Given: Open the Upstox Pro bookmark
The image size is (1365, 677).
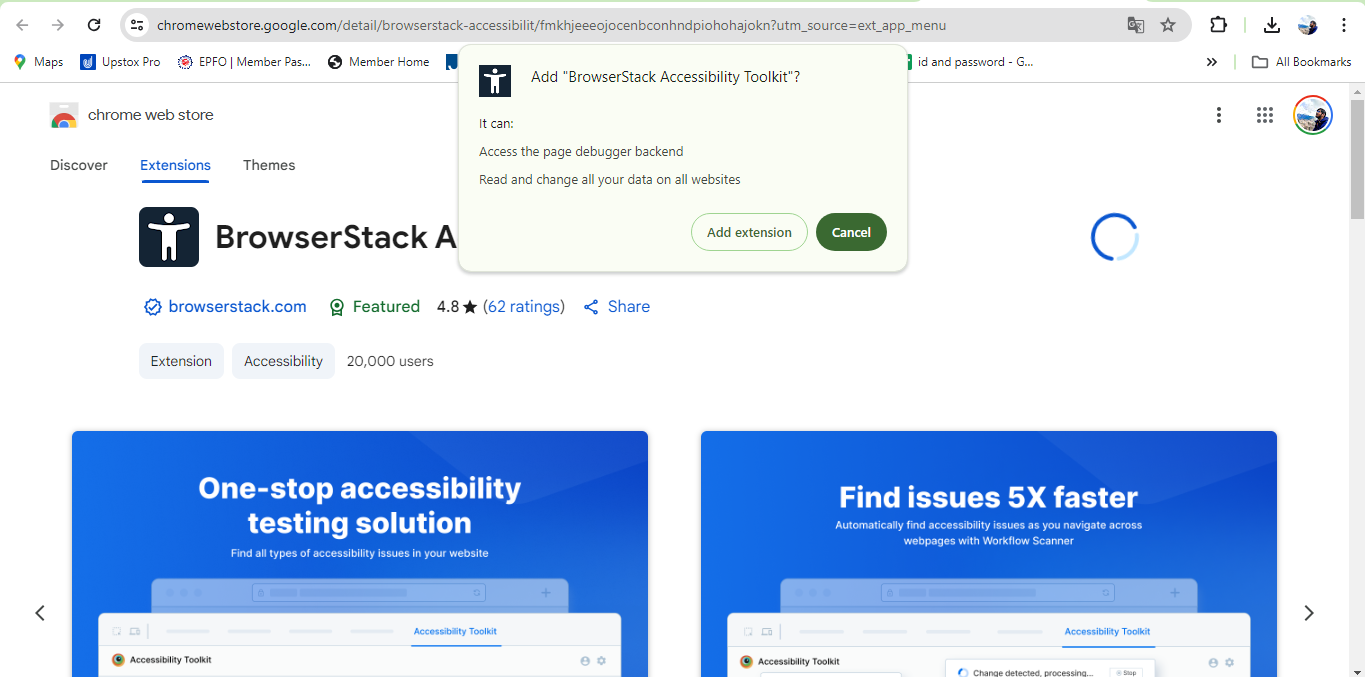Looking at the screenshot, I should tap(120, 62).
